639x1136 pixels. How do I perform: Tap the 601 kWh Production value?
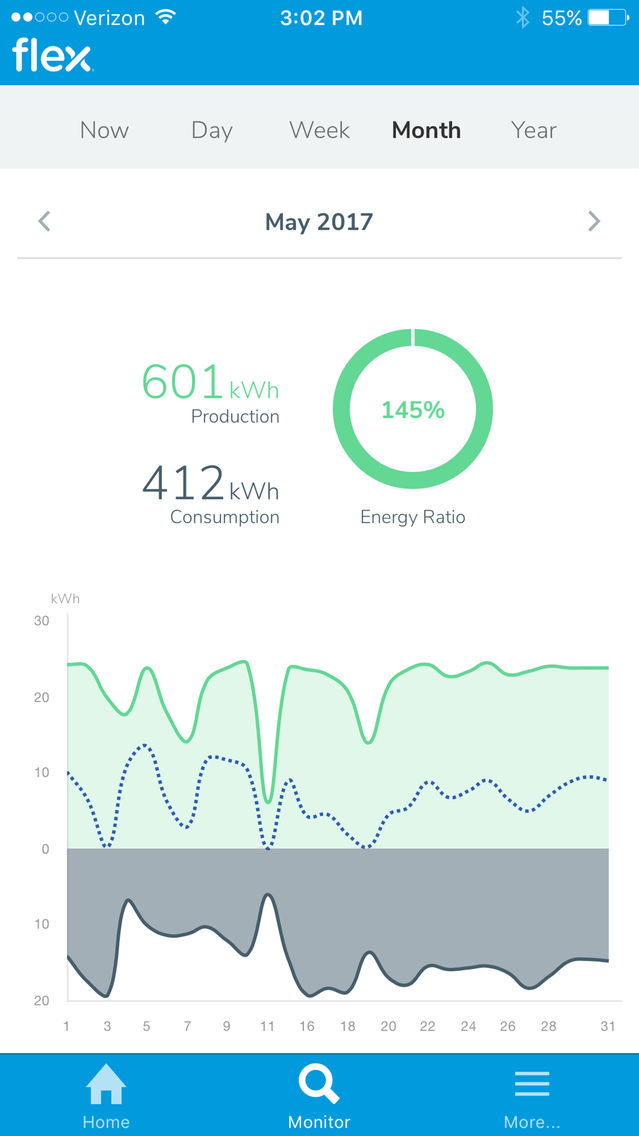coord(210,383)
